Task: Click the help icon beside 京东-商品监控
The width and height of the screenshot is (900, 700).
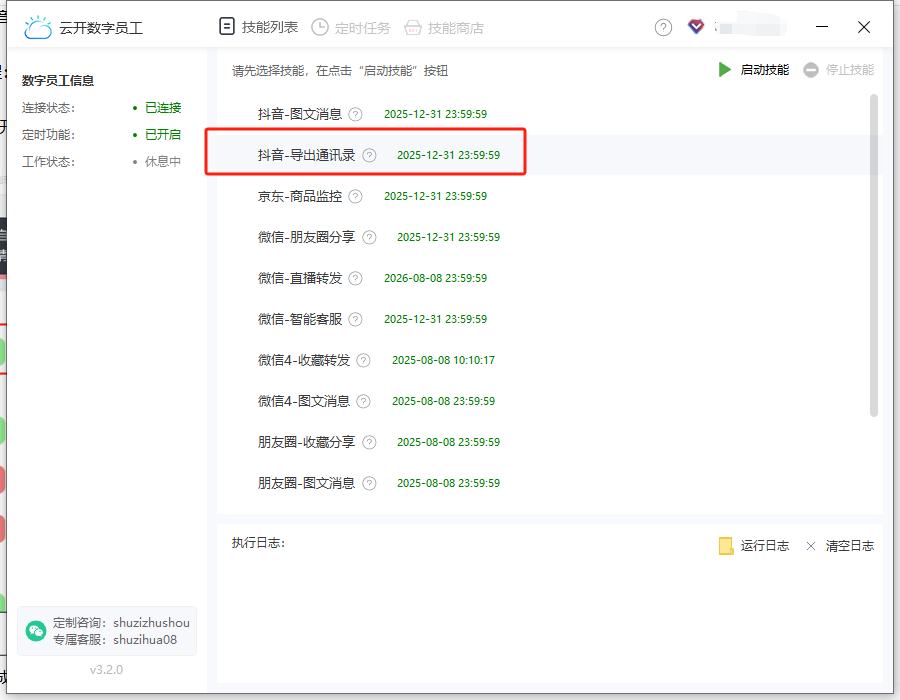Action: coord(356,196)
